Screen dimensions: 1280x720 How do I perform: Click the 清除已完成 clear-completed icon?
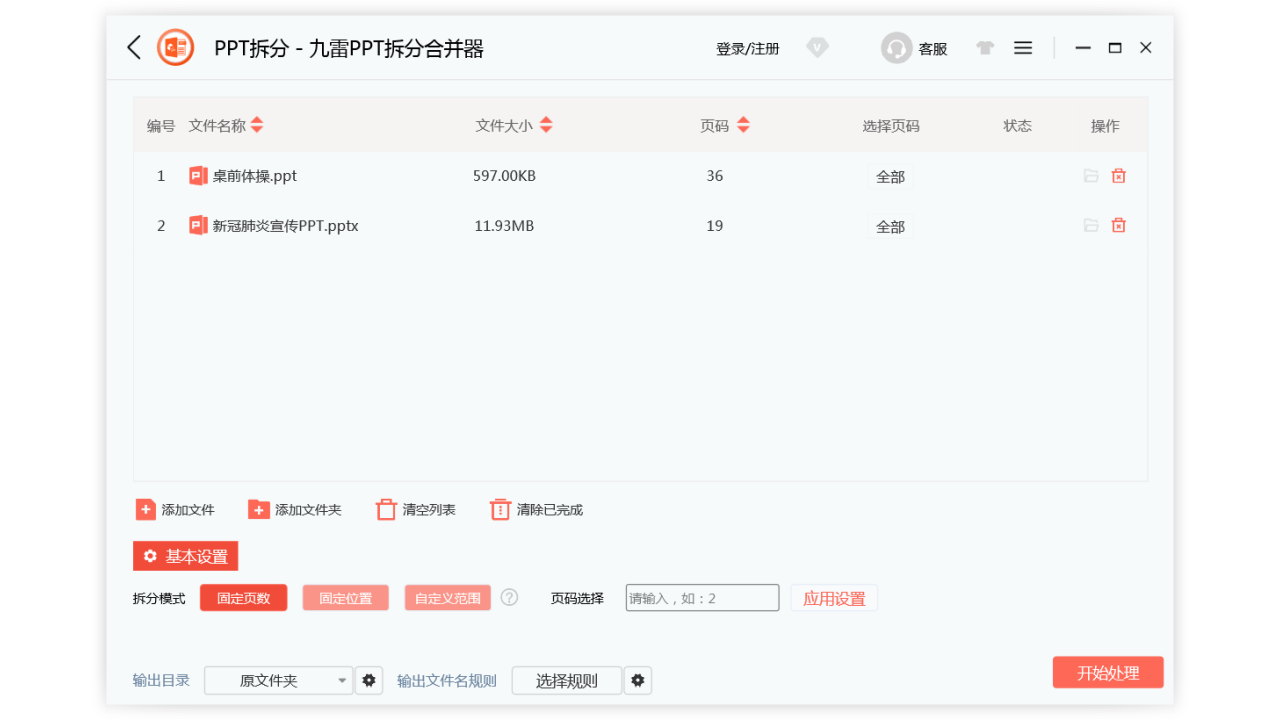click(x=500, y=509)
